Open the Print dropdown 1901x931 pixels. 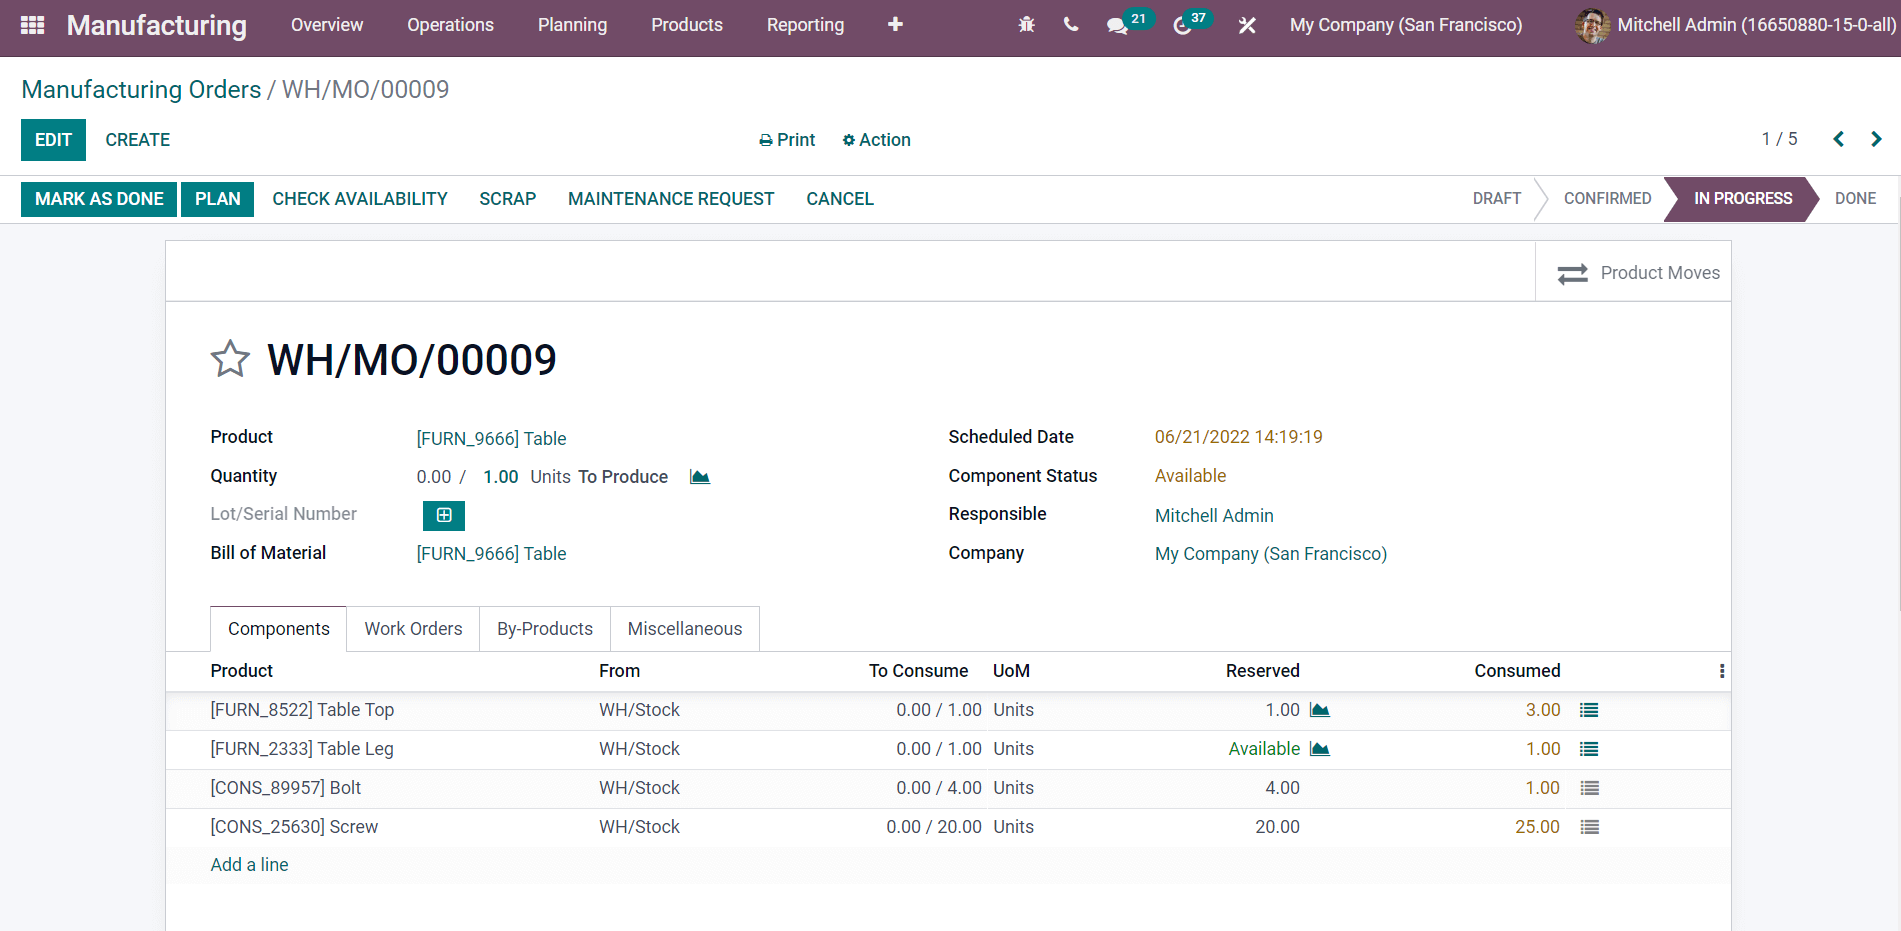tap(787, 140)
